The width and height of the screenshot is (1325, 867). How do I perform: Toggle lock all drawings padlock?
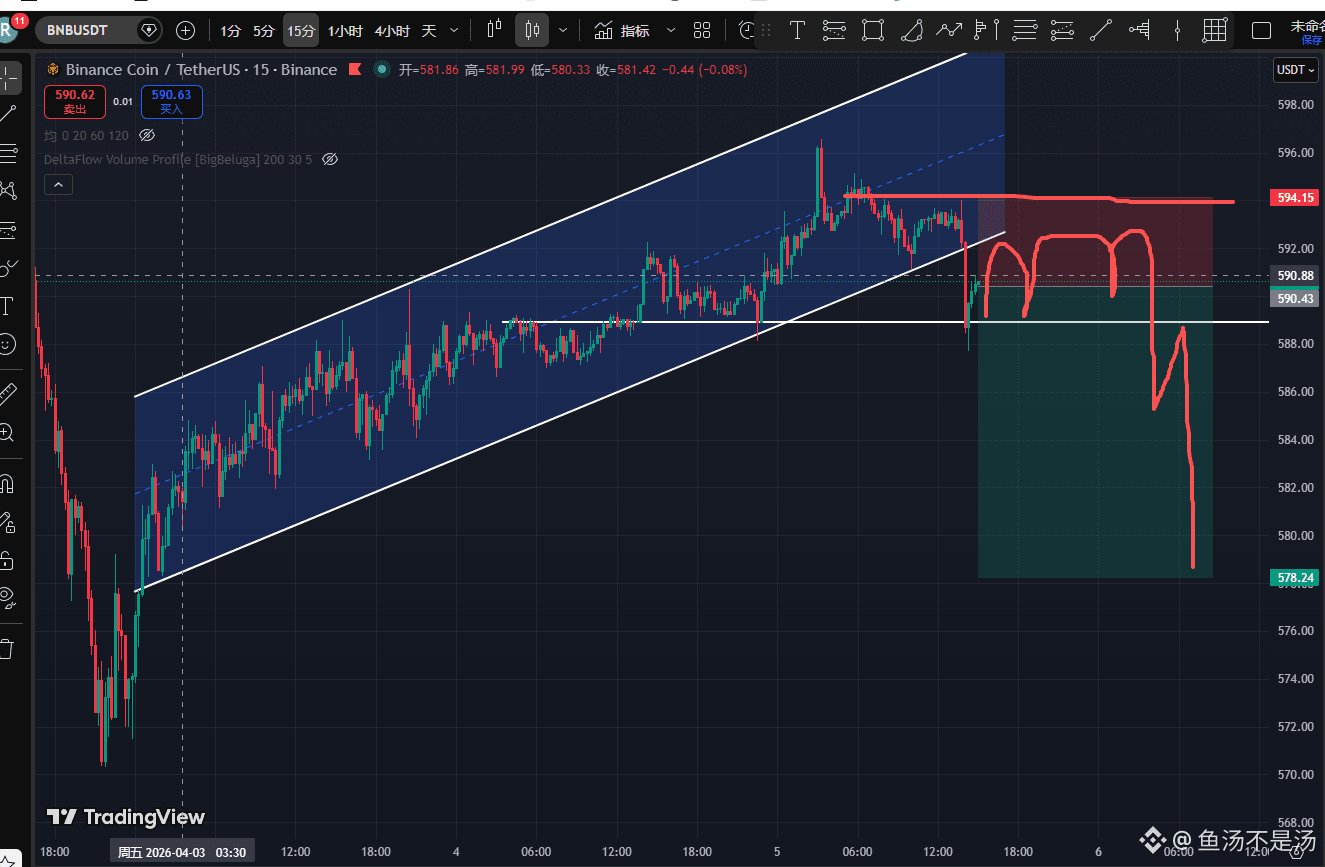(x=8, y=560)
